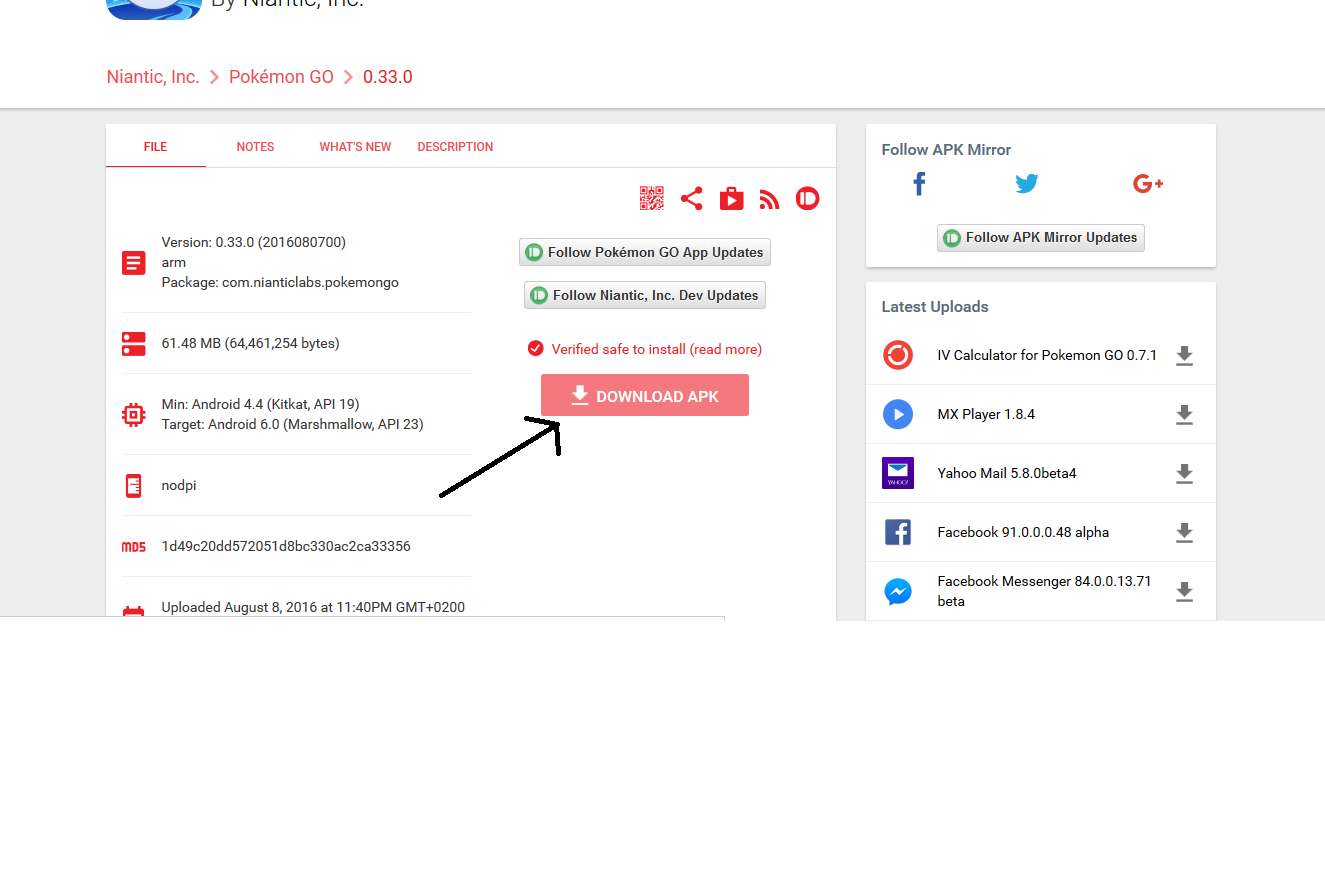1325x896 pixels.
Task: Open APK Mirror Facebook page icon
Action: pyautogui.click(x=919, y=184)
